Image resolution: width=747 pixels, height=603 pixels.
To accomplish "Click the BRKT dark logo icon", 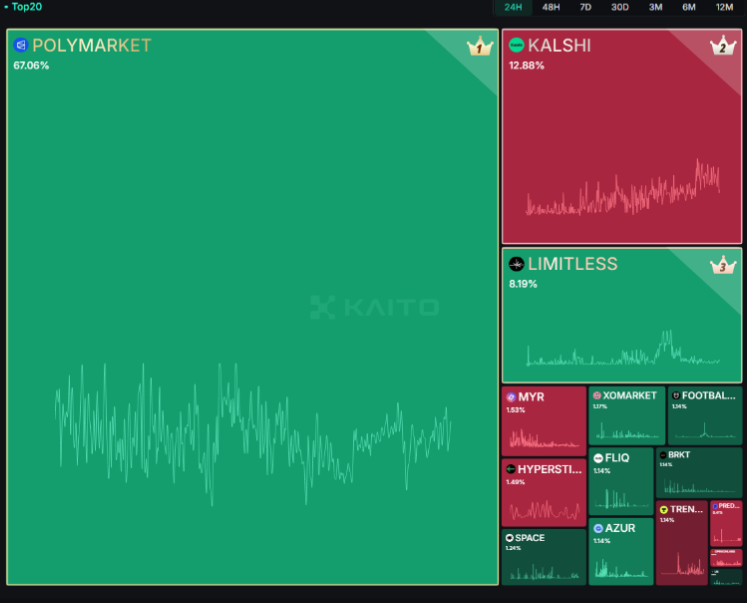I will click(663, 455).
